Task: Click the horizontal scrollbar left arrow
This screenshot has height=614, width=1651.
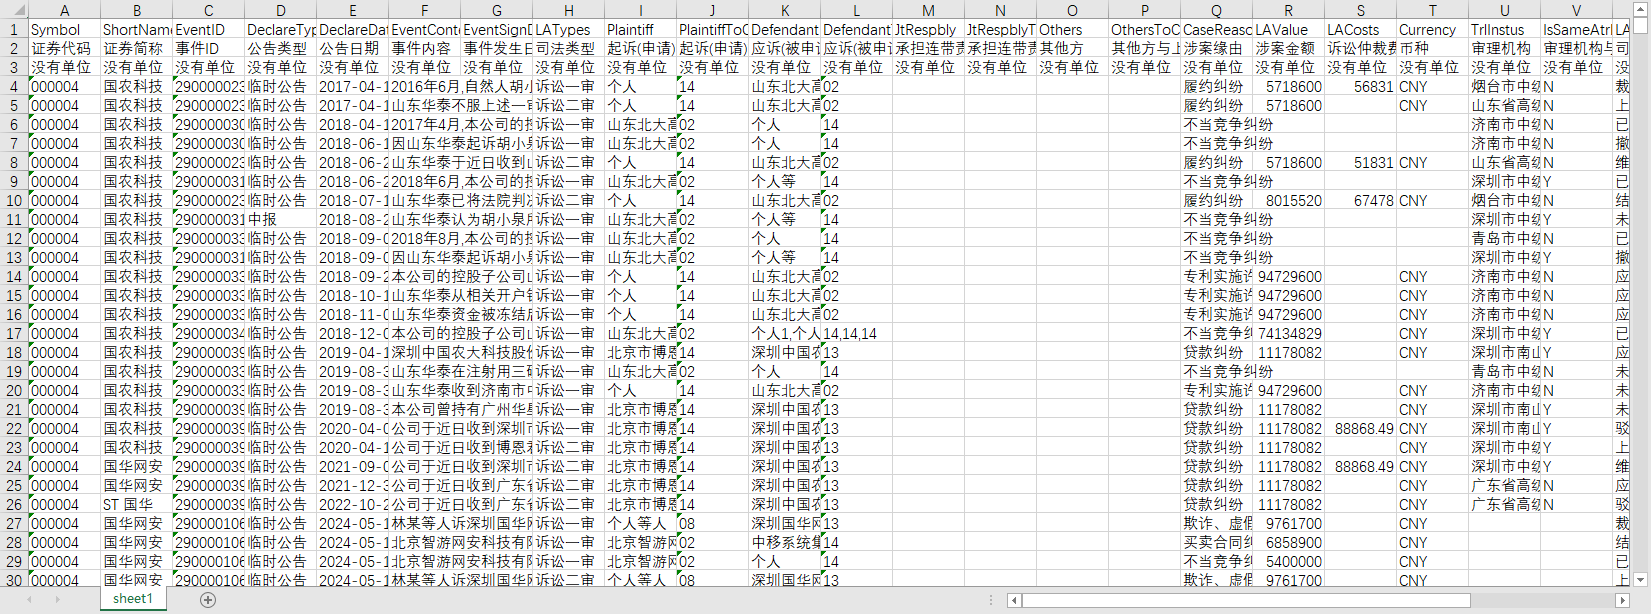Action: 1014,600
